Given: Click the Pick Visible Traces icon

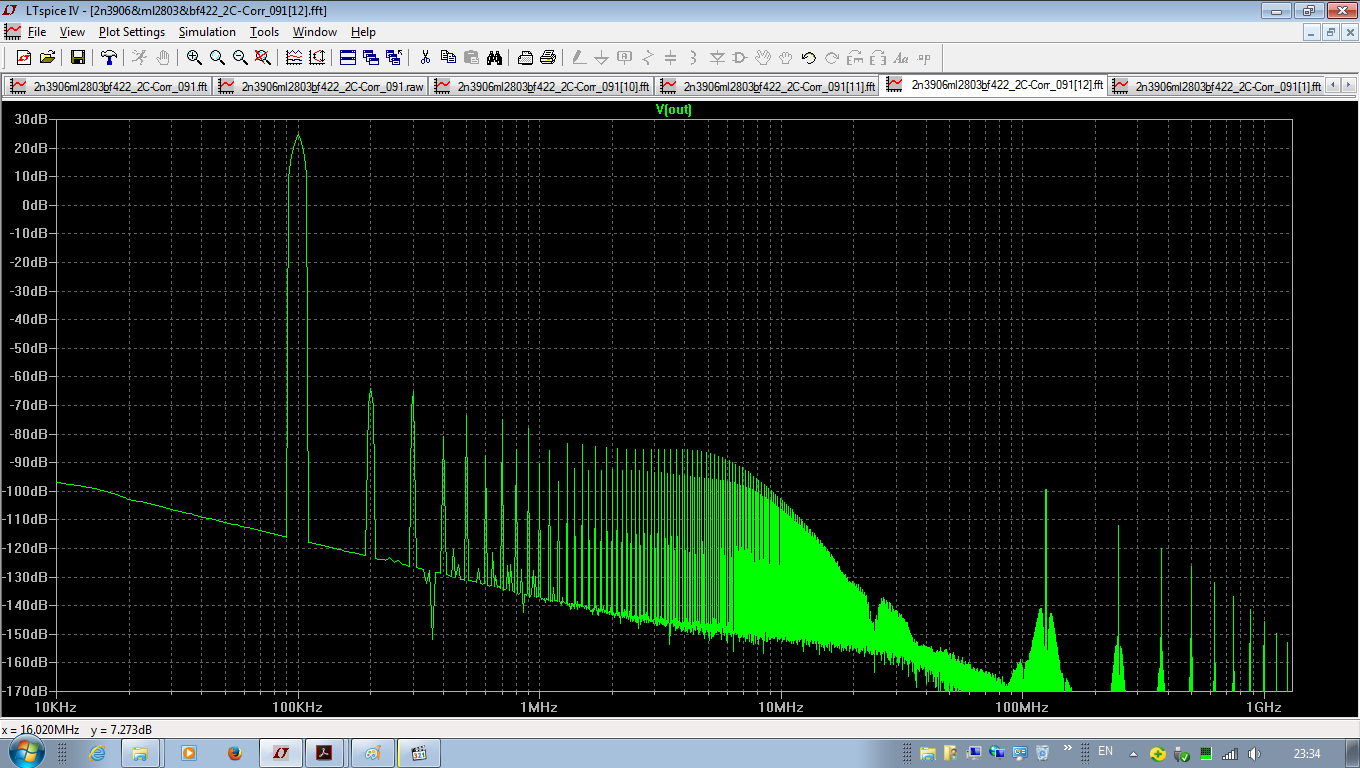Looking at the screenshot, I should click(294, 58).
